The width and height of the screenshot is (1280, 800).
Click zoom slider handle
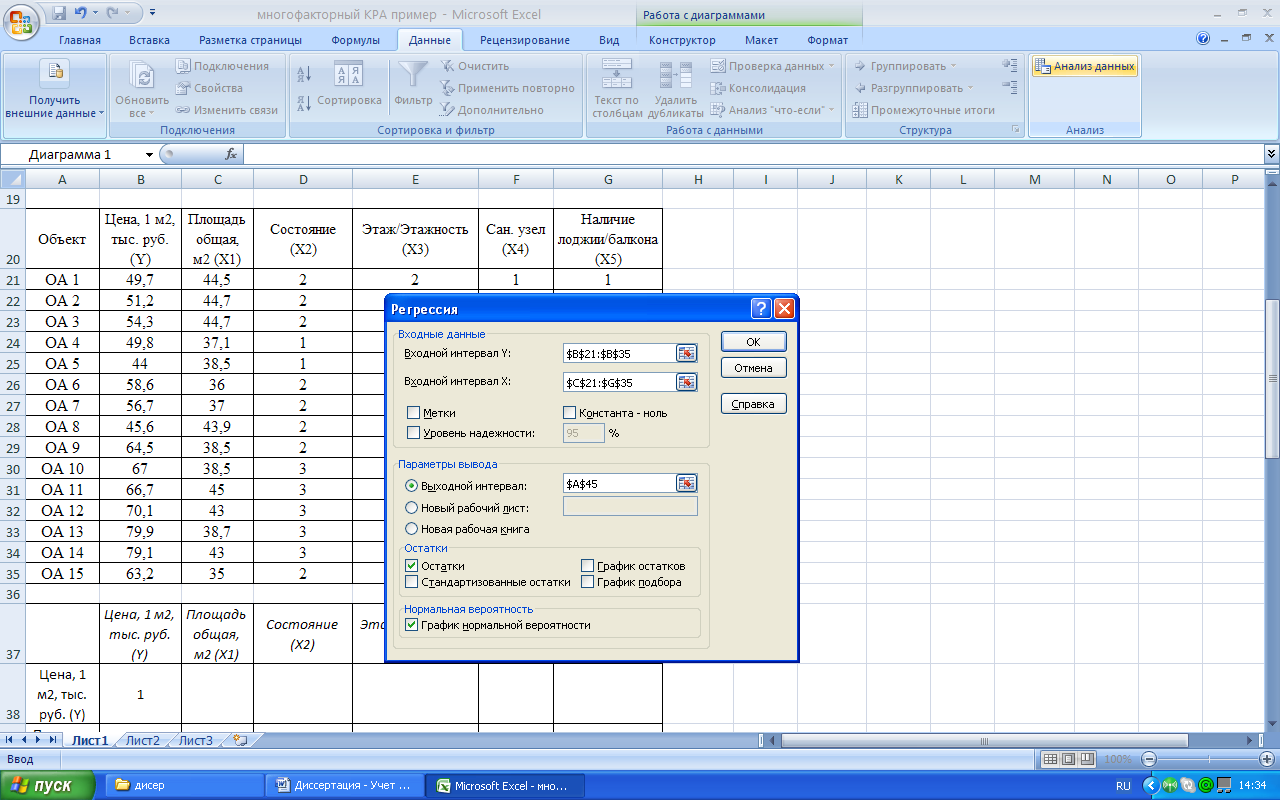(x=1207, y=759)
